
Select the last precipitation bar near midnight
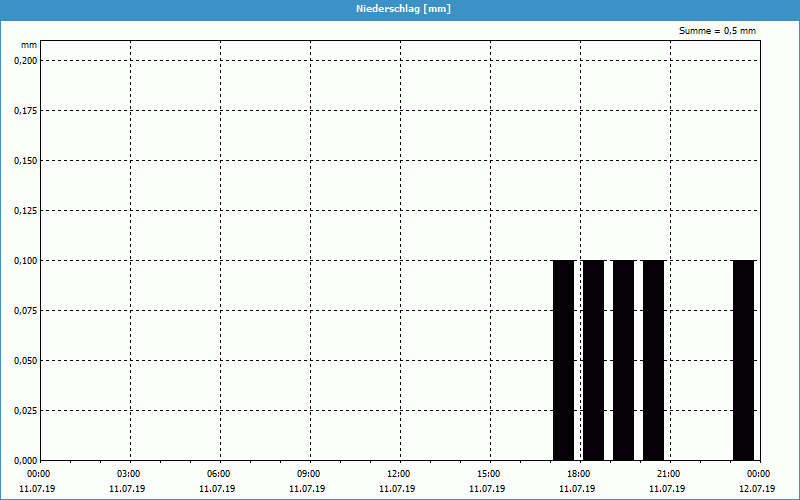743,360
